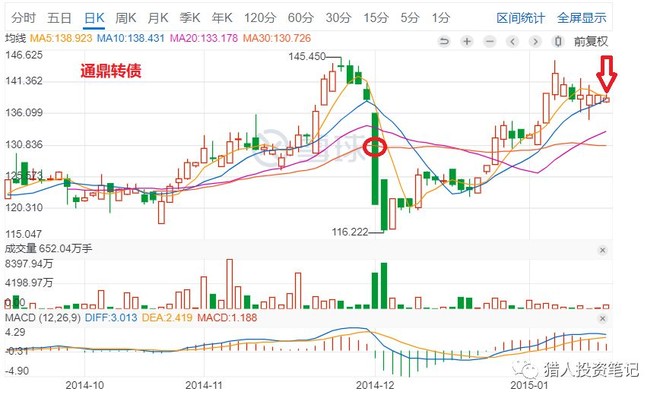
Task: Zoom out with the minus icon
Action: [489, 41]
